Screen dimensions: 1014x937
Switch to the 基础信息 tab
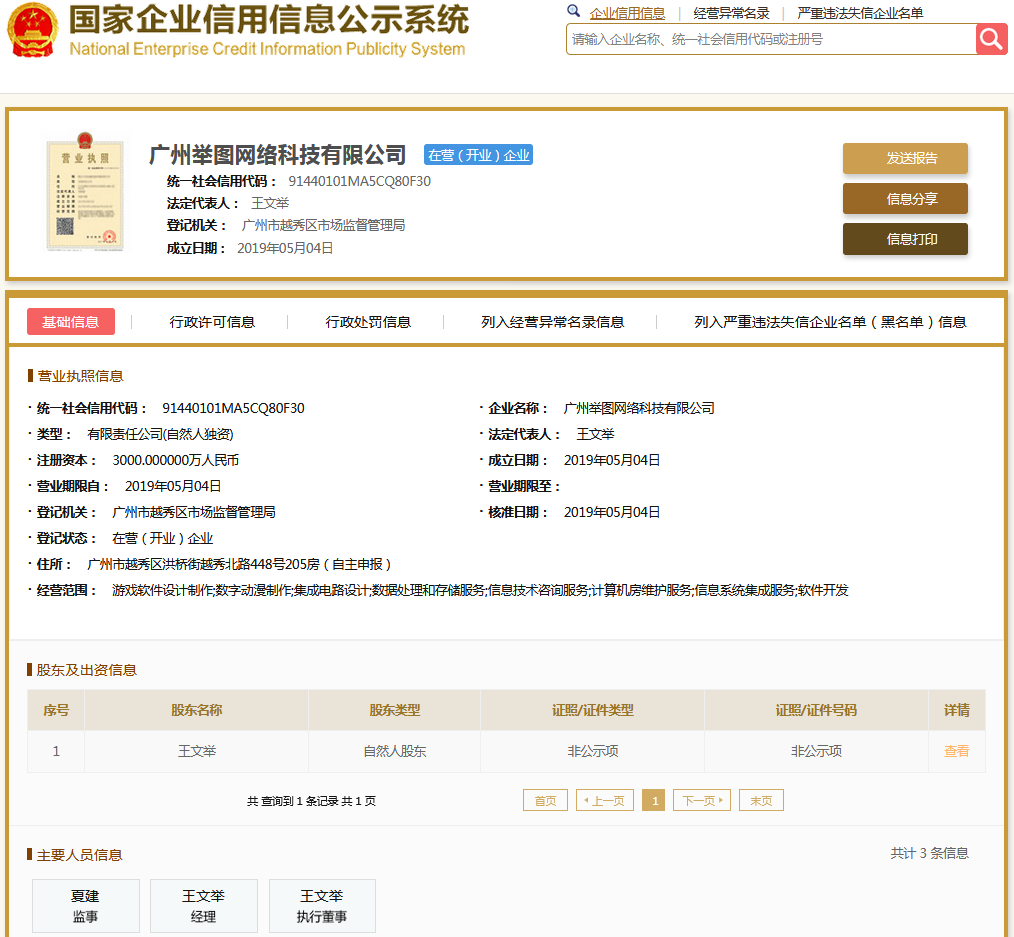pos(71,321)
